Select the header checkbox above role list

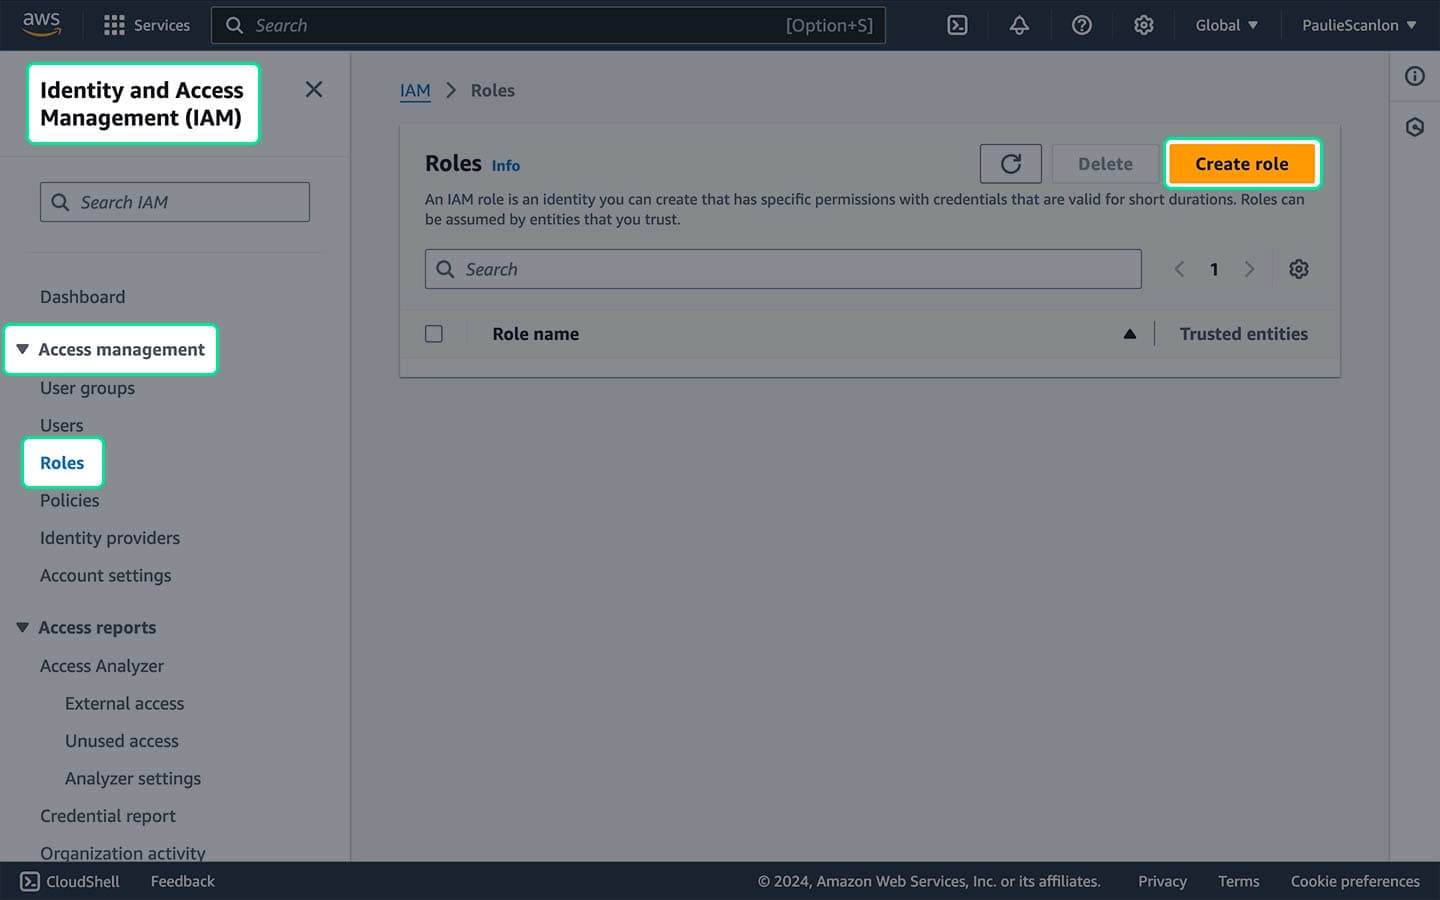pyautogui.click(x=434, y=333)
